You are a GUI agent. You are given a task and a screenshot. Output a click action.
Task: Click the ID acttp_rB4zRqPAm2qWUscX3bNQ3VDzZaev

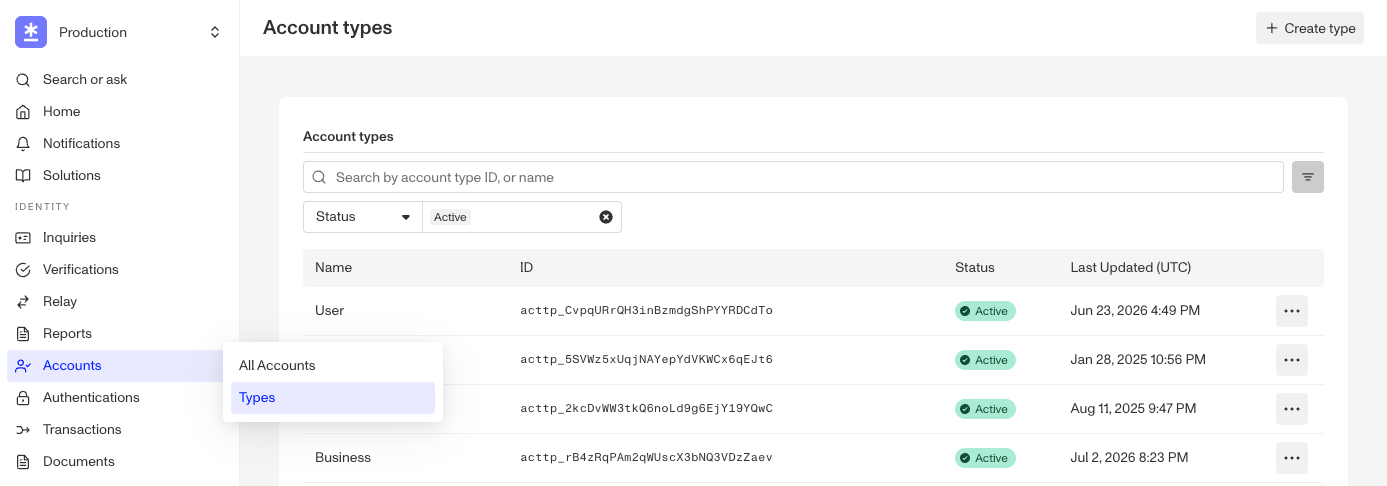pos(646,458)
